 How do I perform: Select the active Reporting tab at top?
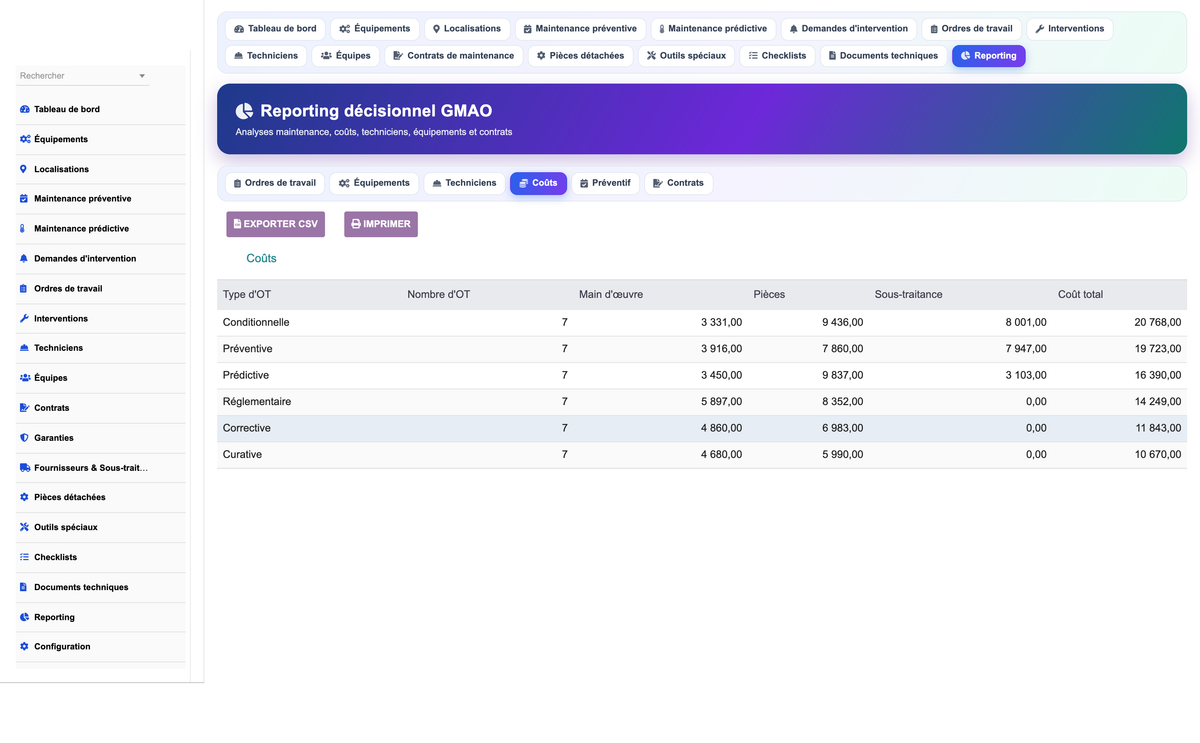[988, 56]
